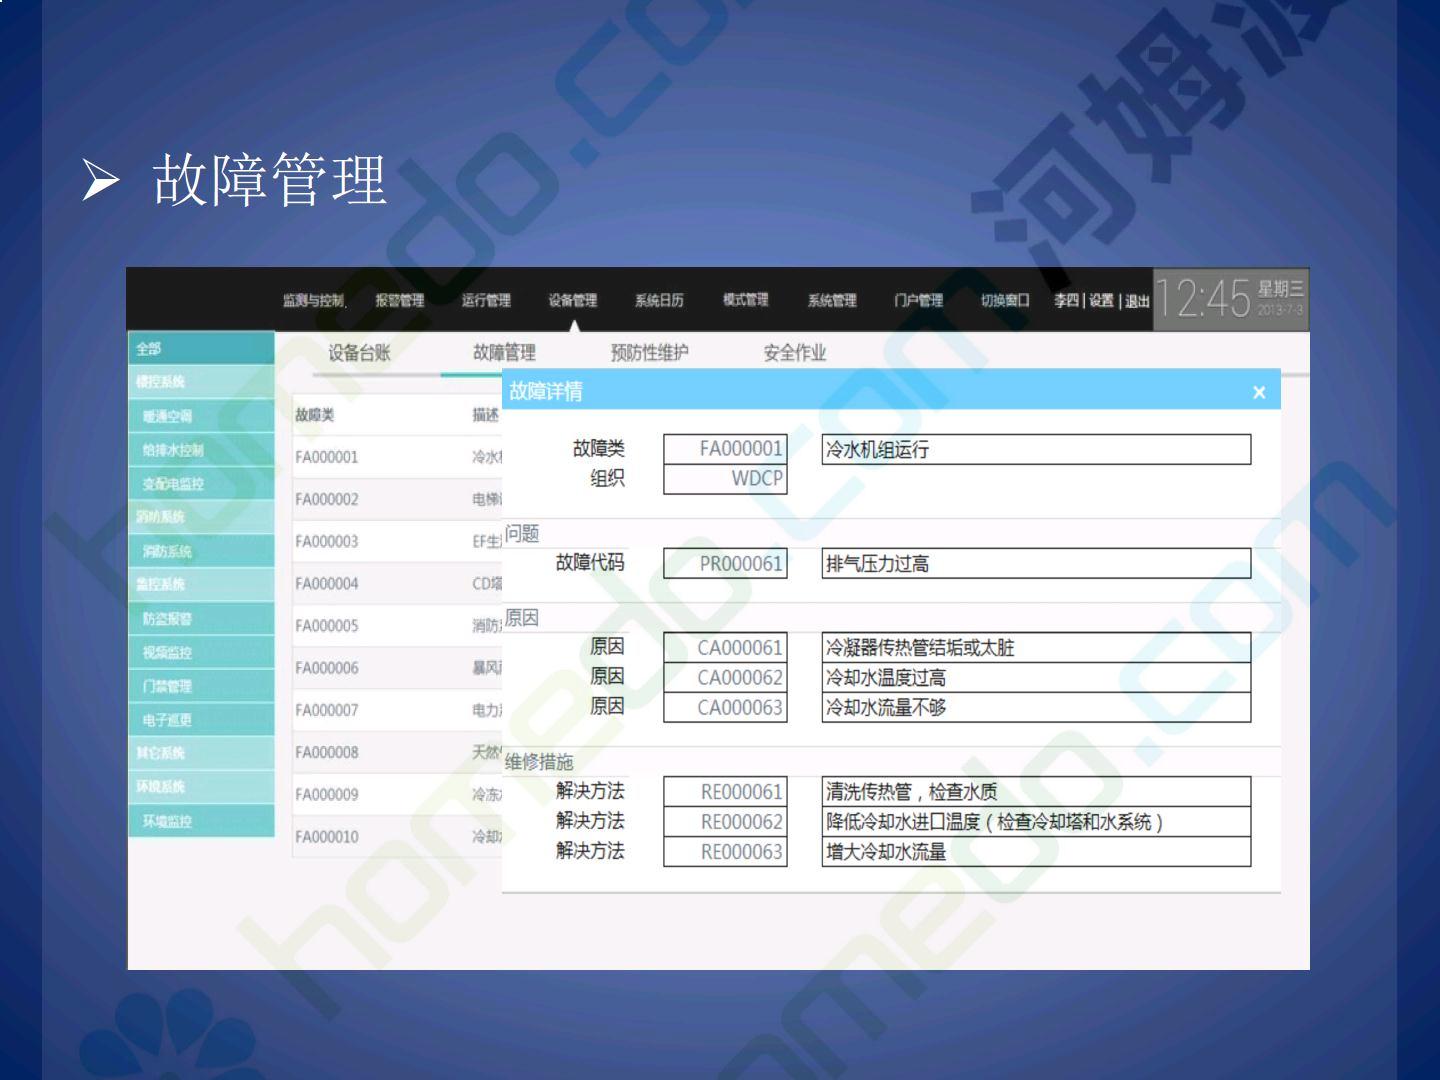The width and height of the screenshot is (1440, 1080).
Task: Open the 监测与控制 menu
Action: [313, 300]
